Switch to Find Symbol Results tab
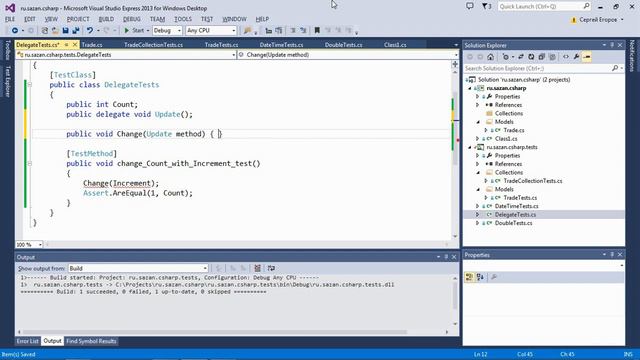Image resolution: width=640 pixels, height=360 pixels. 91,341
